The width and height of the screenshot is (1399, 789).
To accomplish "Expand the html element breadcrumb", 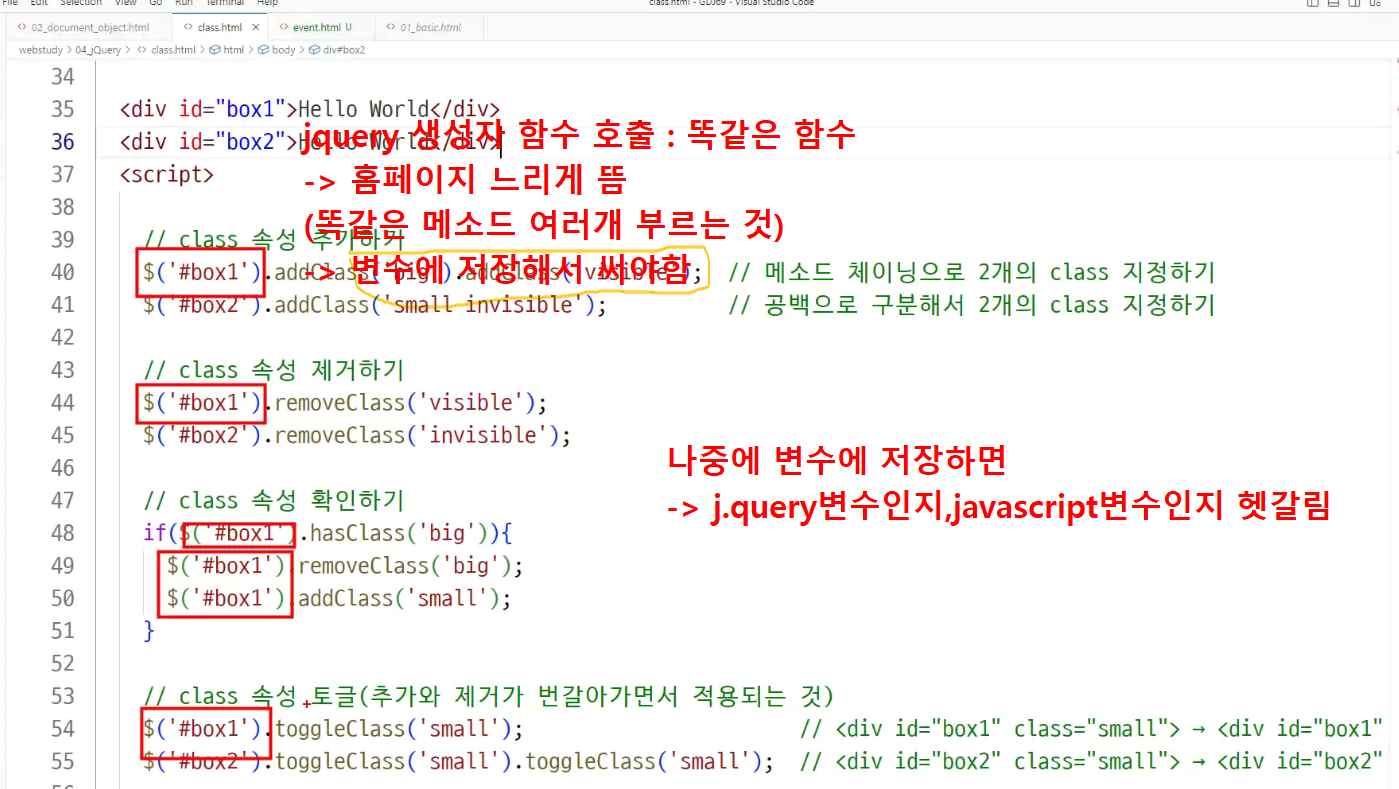I will click(x=226, y=50).
